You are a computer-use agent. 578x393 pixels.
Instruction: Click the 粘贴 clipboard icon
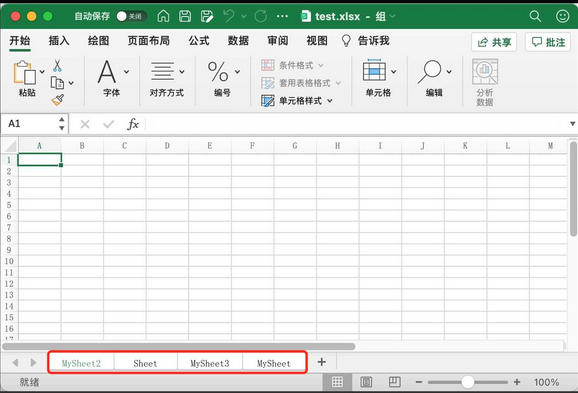click(25, 73)
